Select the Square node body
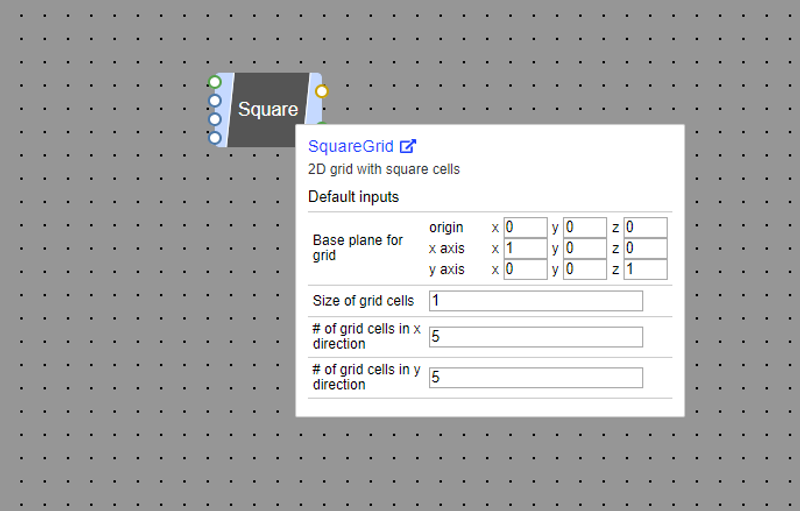This screenshot has height=511, width=800. [268, 110]
